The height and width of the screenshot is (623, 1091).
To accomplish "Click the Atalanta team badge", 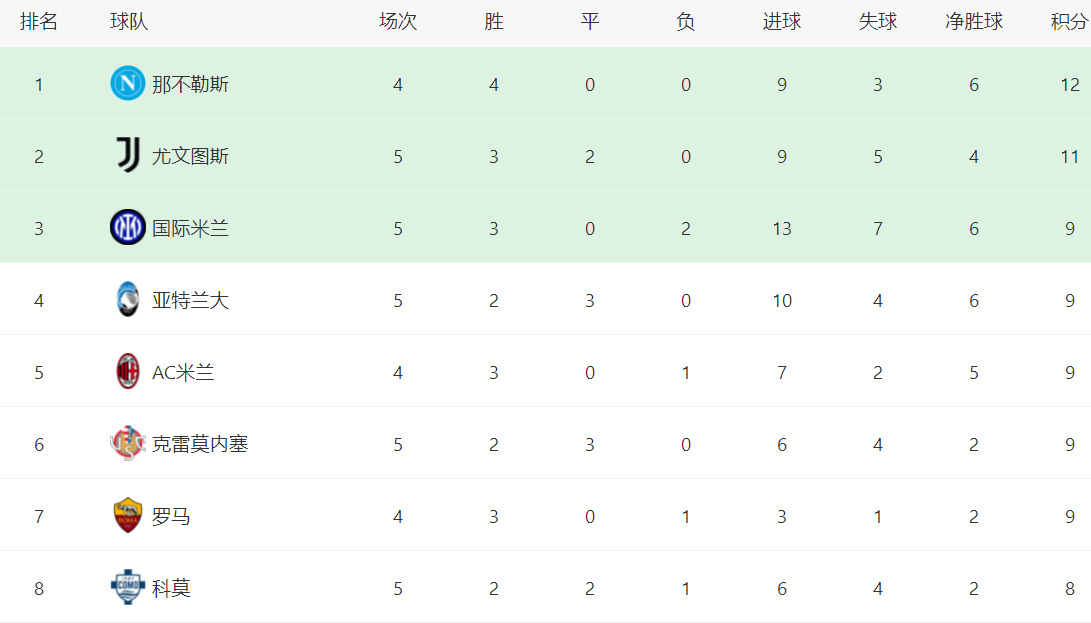I will pos(127,300).
